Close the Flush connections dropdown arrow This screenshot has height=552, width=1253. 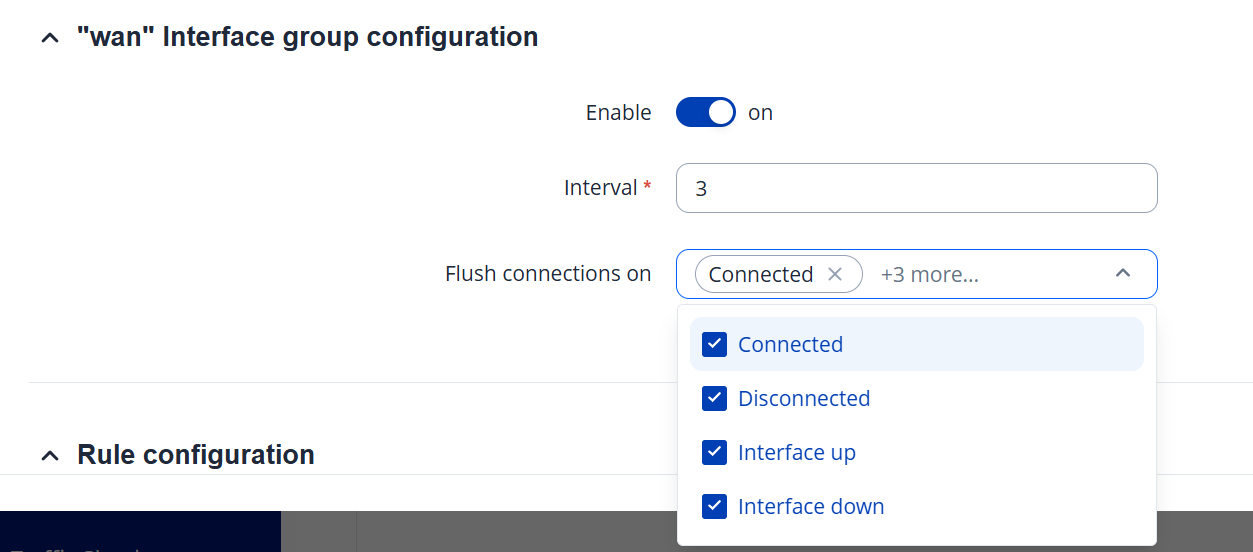[x=1123, y=274]
